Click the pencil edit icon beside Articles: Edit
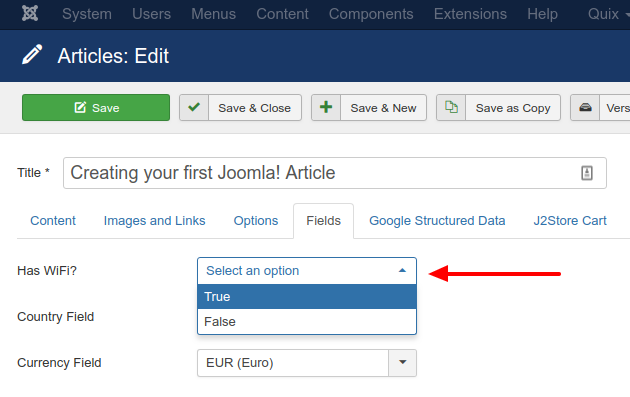The image size is (630, 397). coord(32,55)
